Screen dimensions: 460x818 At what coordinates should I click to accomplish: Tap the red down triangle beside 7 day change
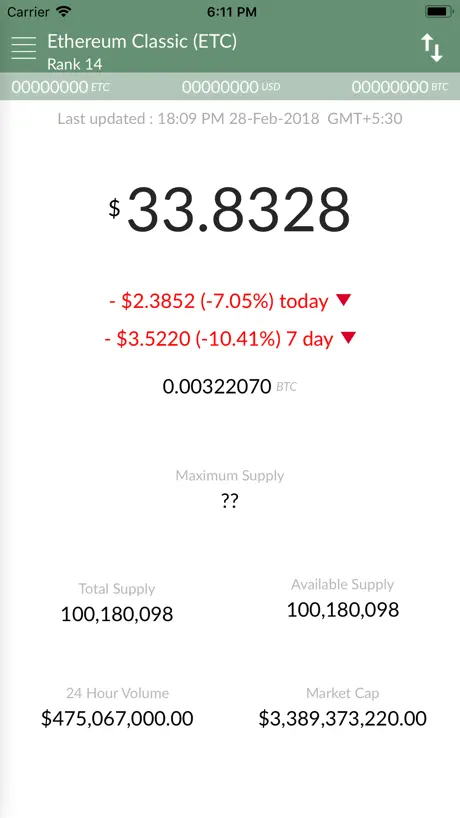click(348, 338)
